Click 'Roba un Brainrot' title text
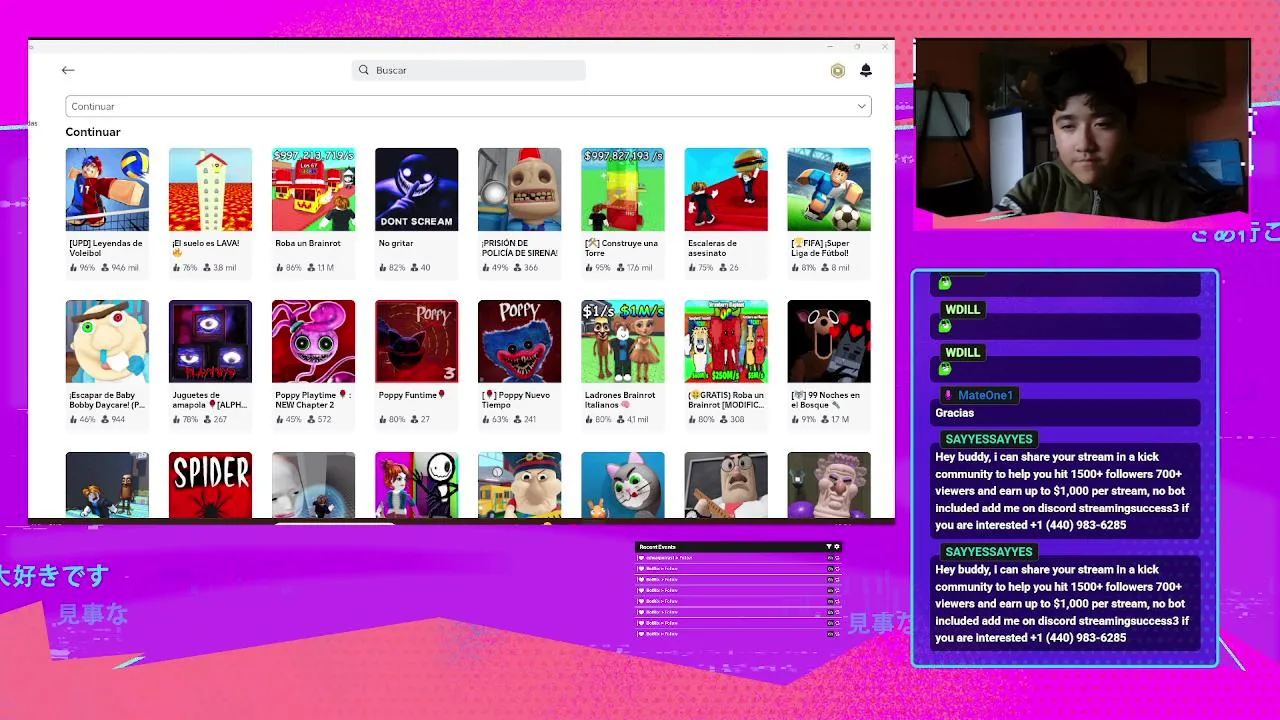The height and width of the screenshot is (720, 1280). pyautogui.click(x=308, y=243)
